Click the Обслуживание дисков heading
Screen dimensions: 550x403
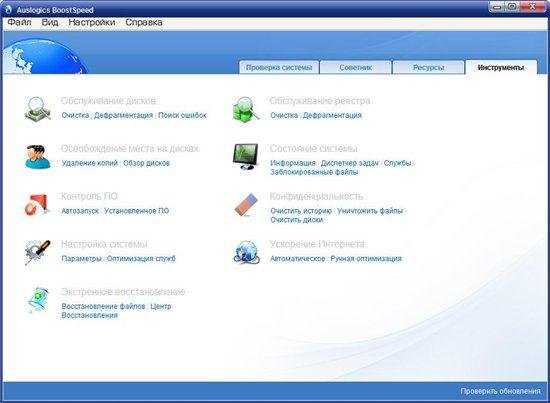(108, 101)
